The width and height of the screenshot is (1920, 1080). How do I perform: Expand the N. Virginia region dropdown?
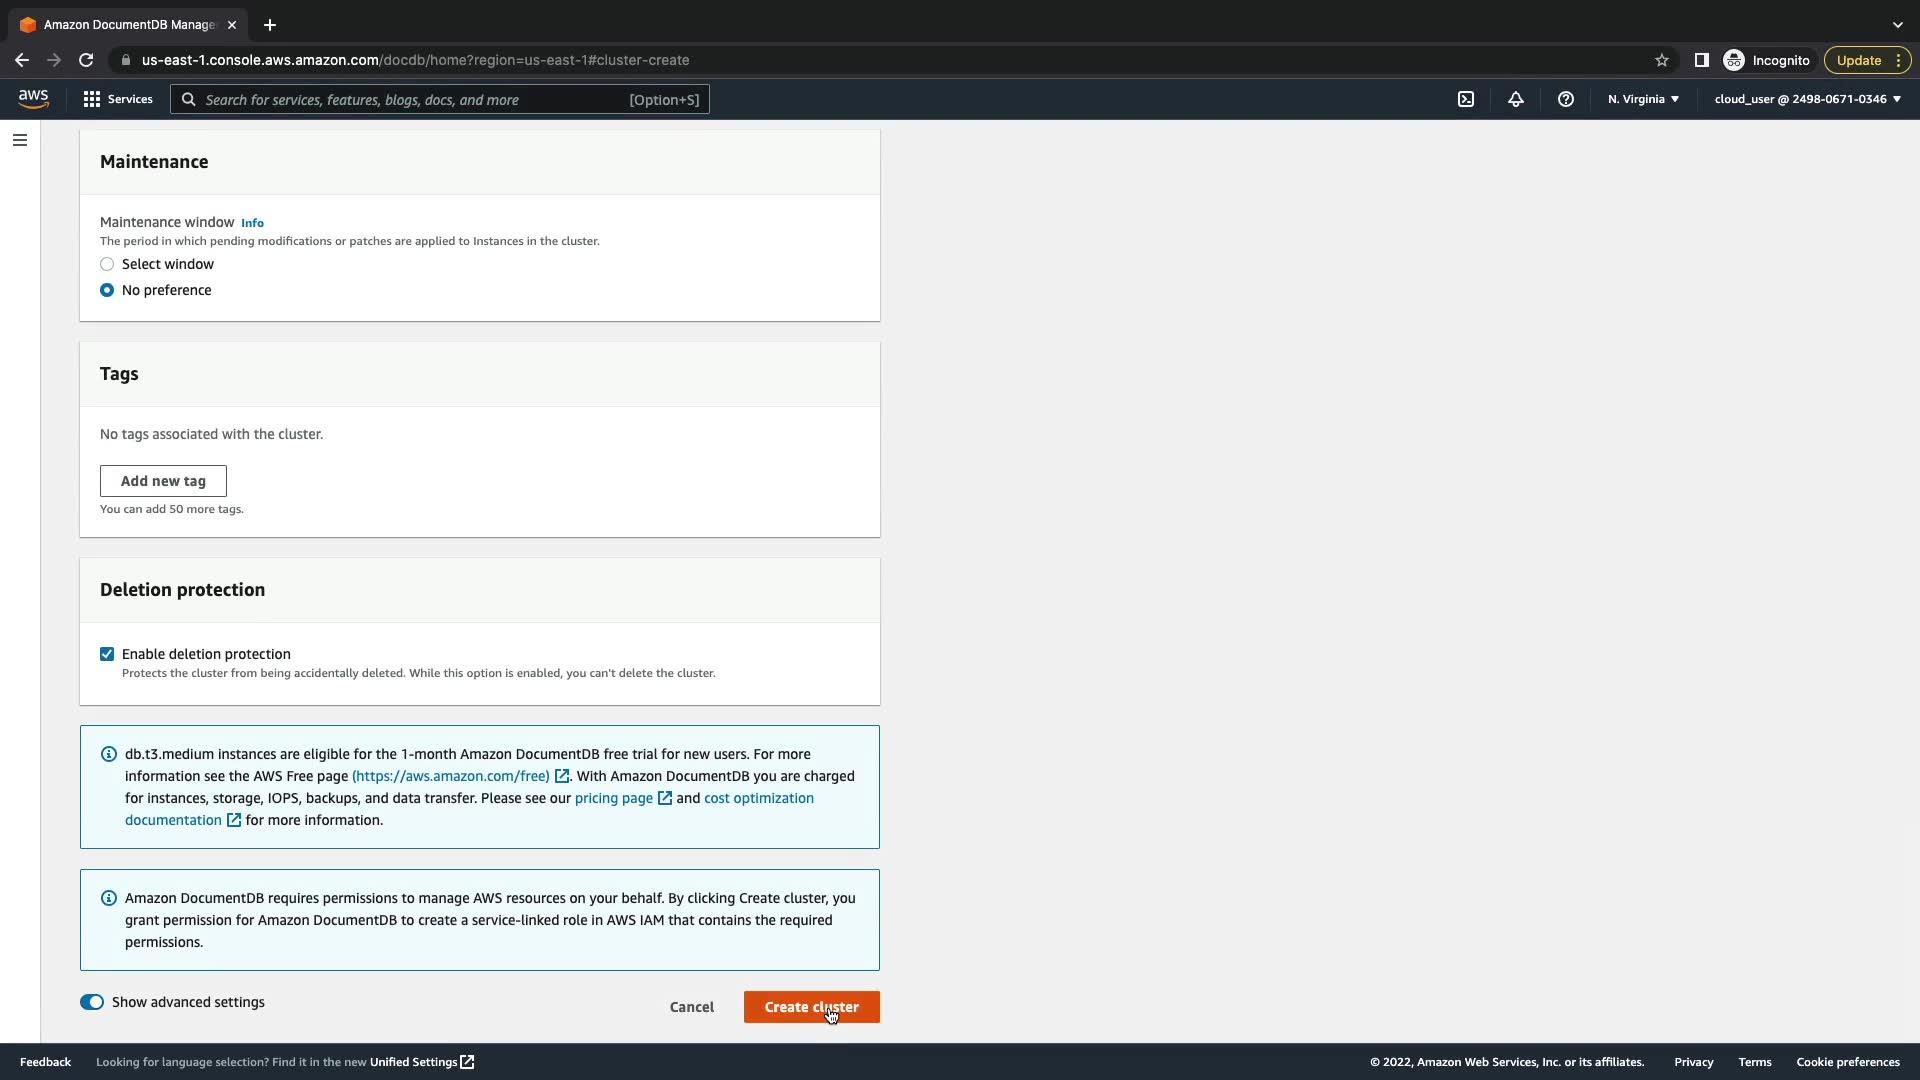pos(1643,99)
